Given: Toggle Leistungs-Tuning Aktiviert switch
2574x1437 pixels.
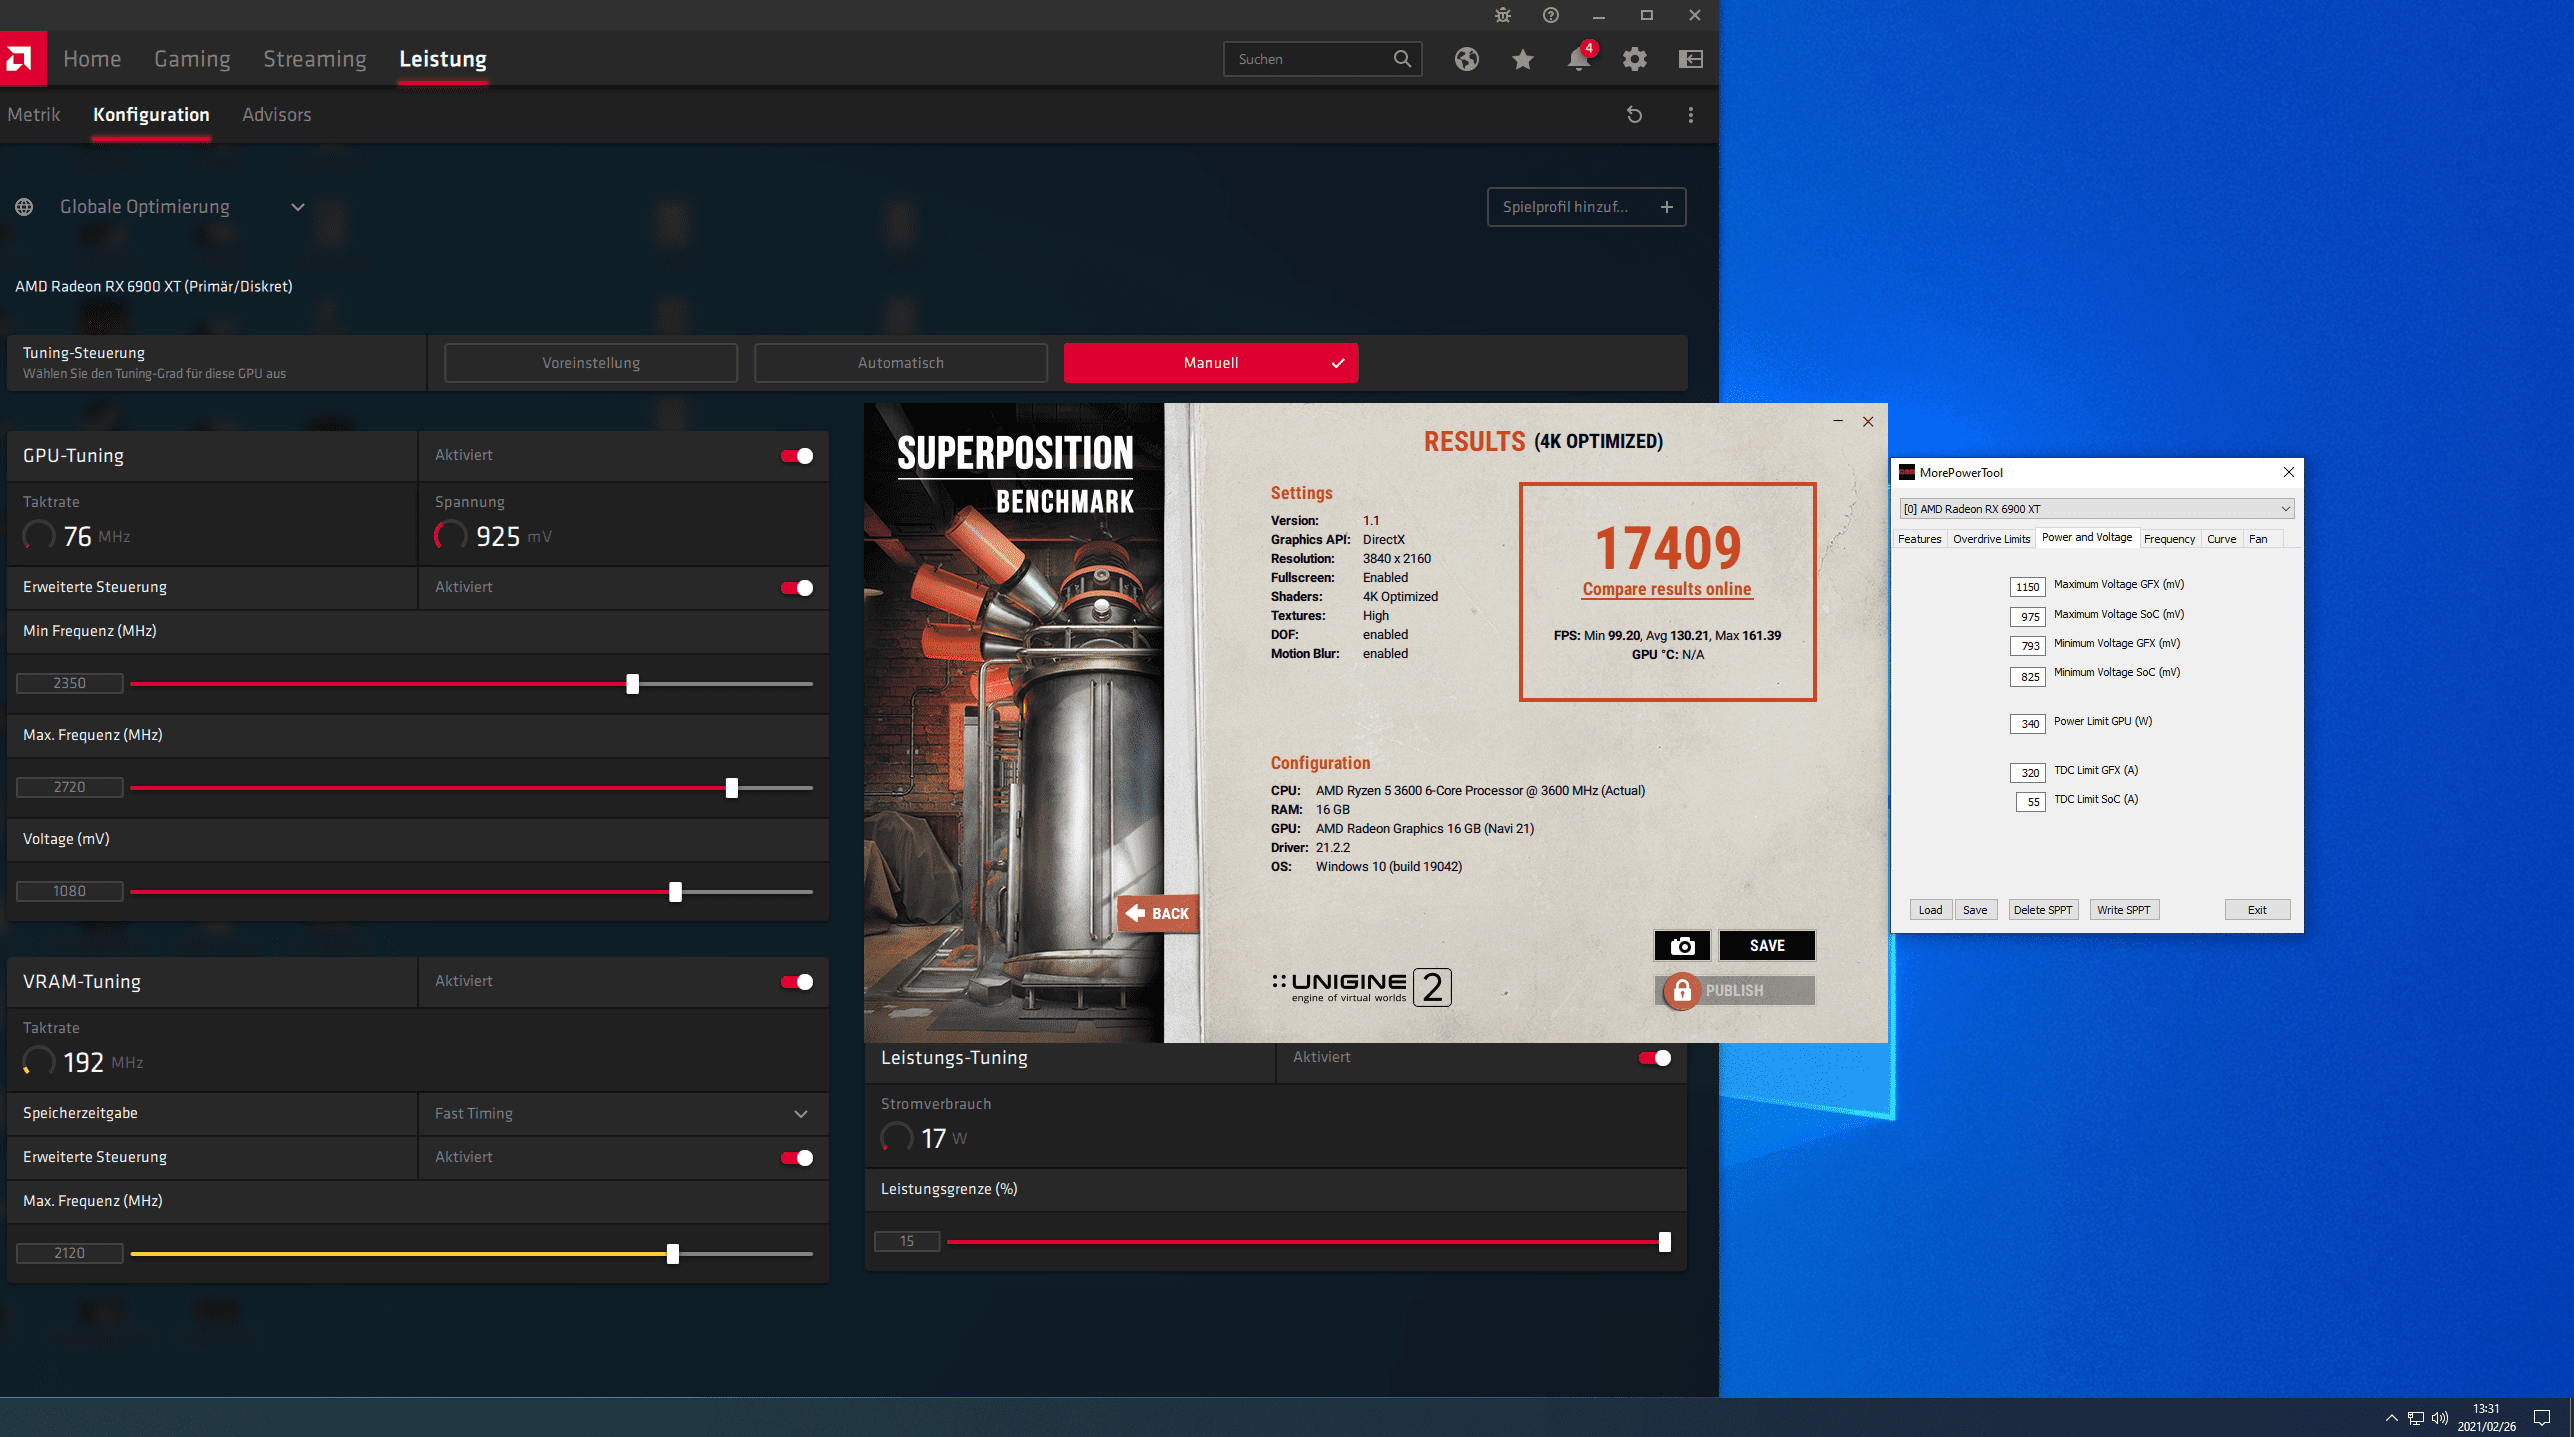Looking at the screenshot, I should pos(1655,1058).
